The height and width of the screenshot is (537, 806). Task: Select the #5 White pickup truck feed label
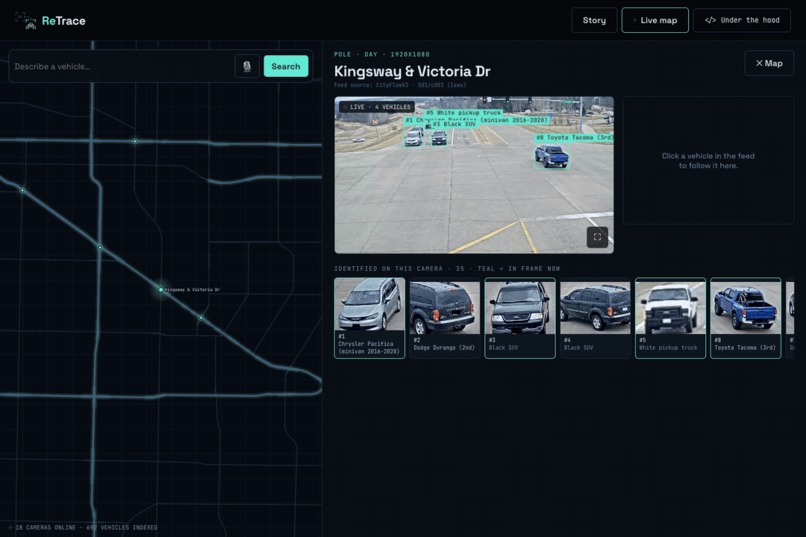pos(464,113)
